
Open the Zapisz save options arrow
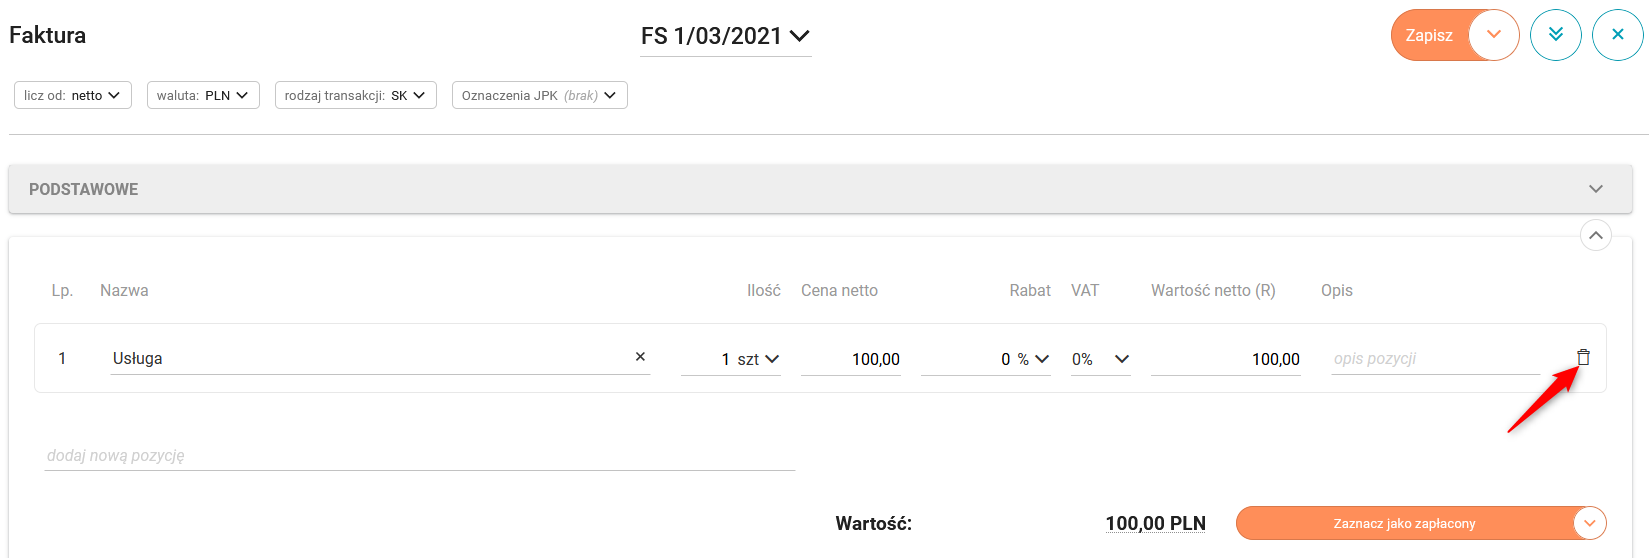pyautogui.click(x=1494, y=35)
